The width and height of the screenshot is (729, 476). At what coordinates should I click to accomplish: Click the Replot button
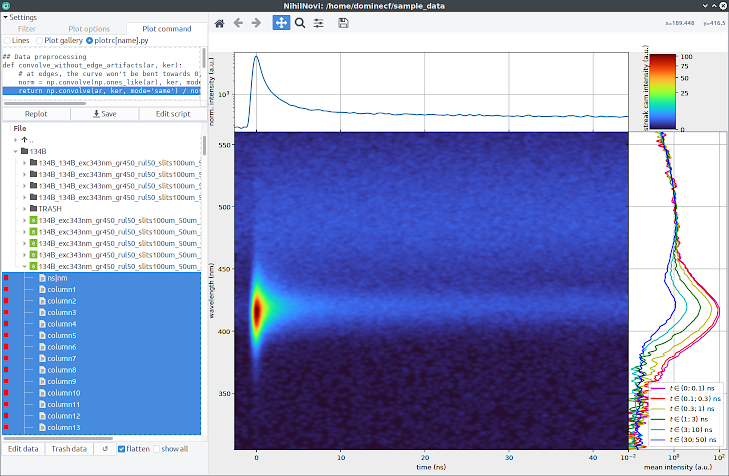click(x=36, y=114)
